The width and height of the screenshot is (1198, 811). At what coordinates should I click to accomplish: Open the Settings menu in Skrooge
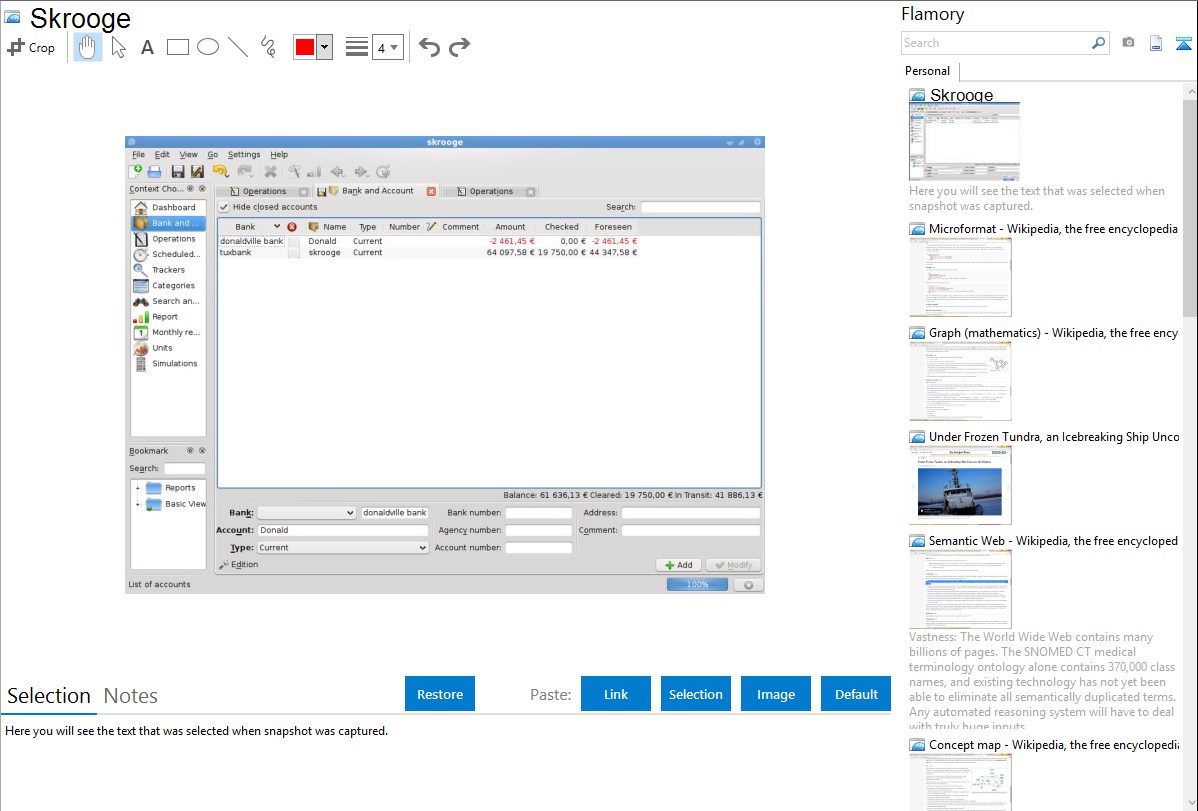coord(244,154)
